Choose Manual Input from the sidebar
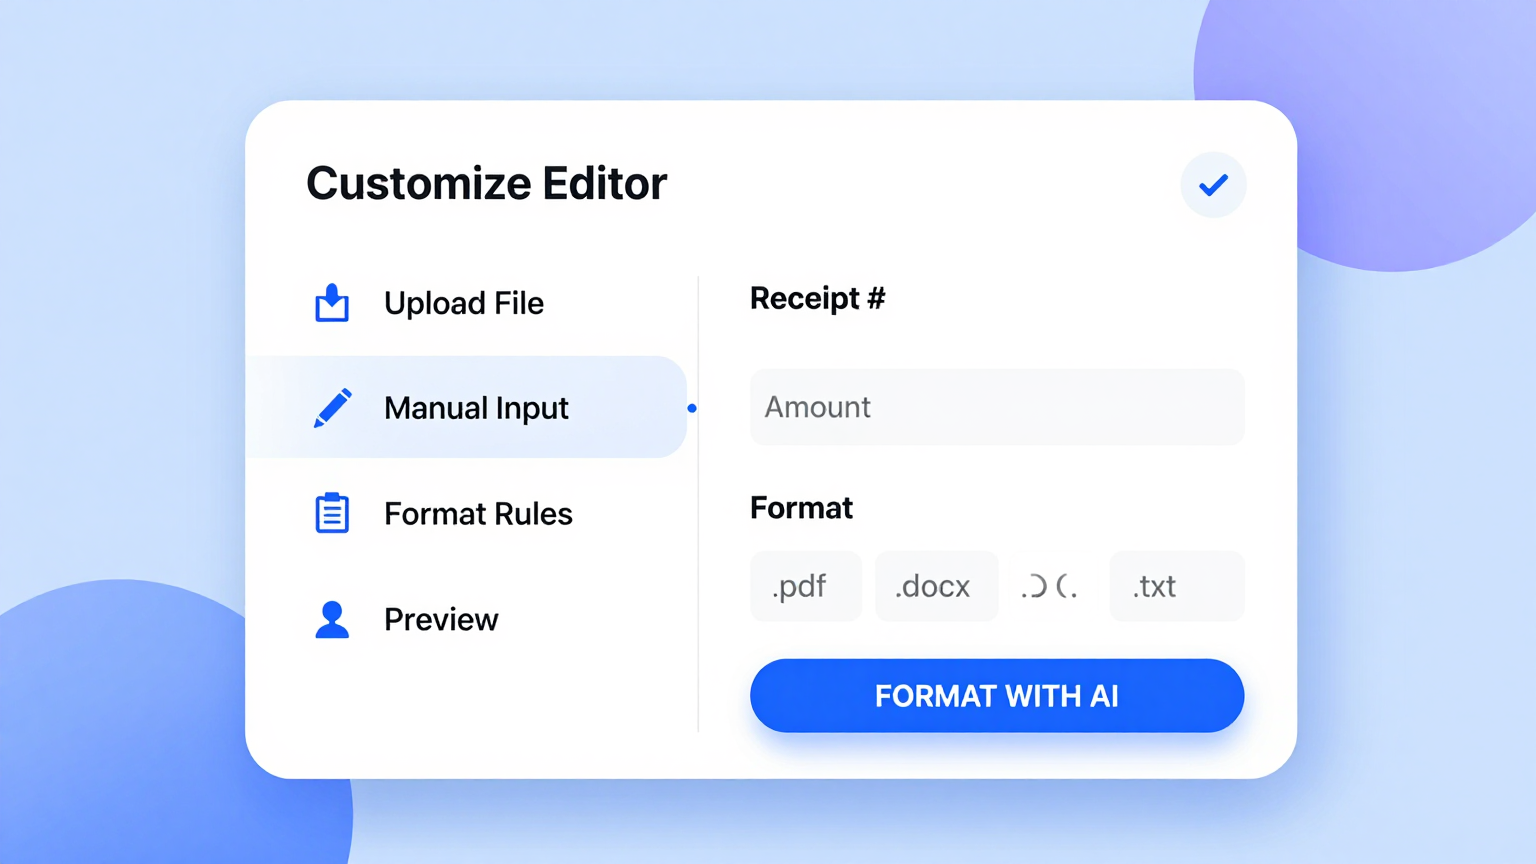 476,407
